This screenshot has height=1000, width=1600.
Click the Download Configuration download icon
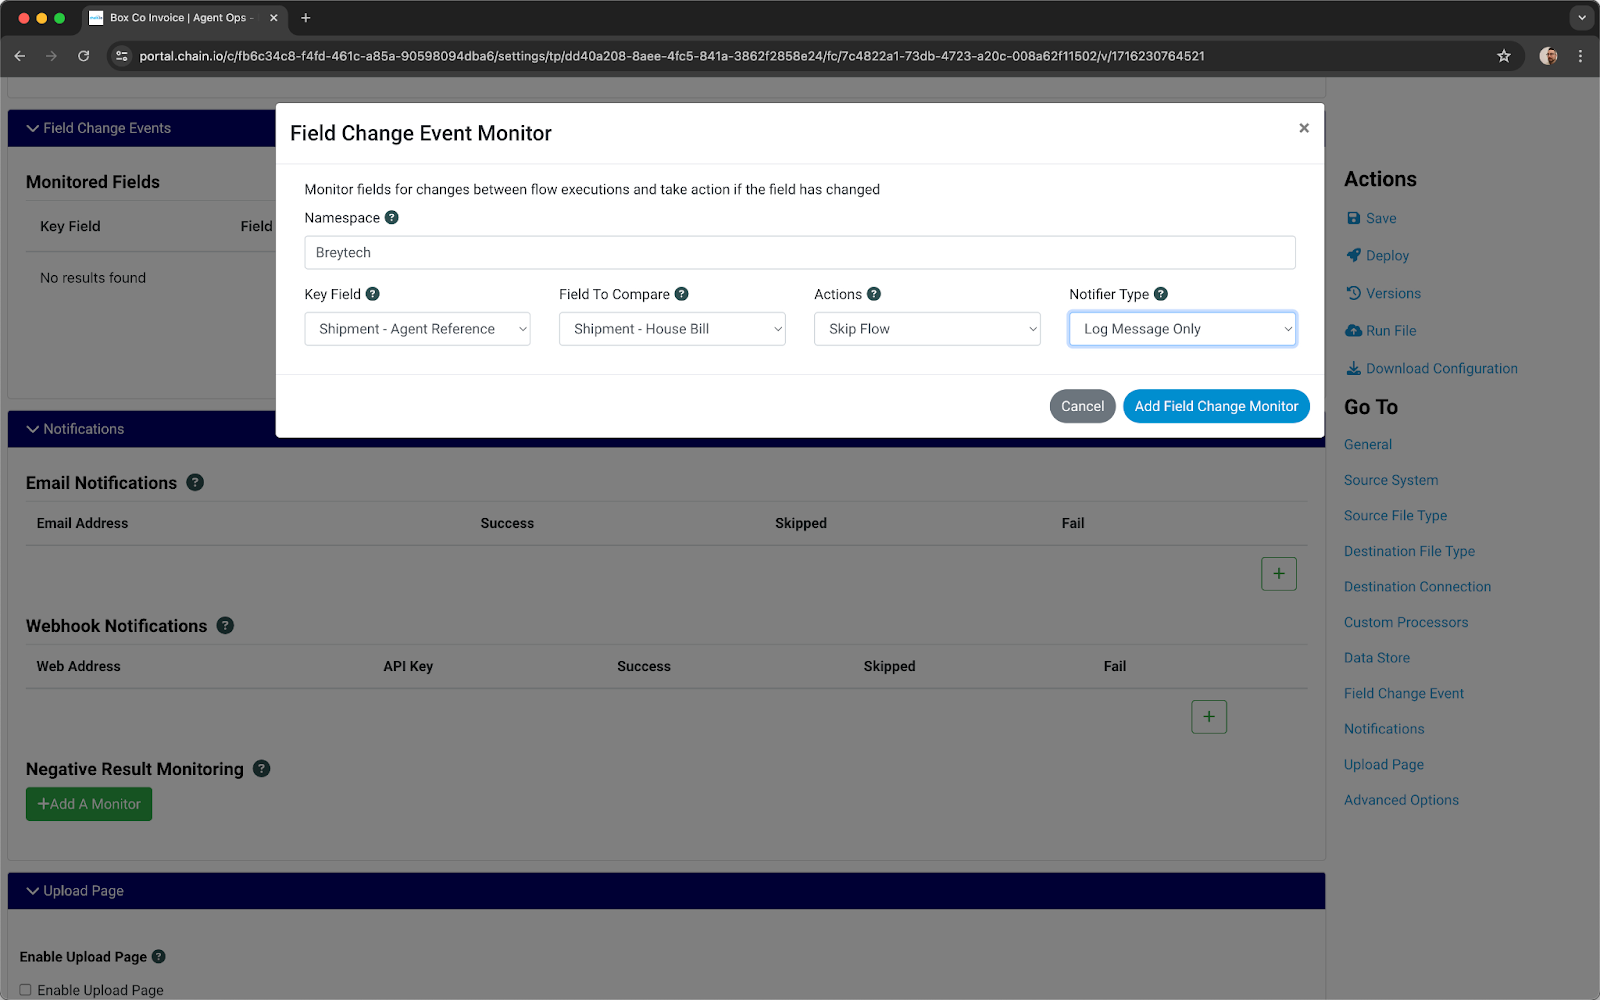click(x=1353, y=368)
